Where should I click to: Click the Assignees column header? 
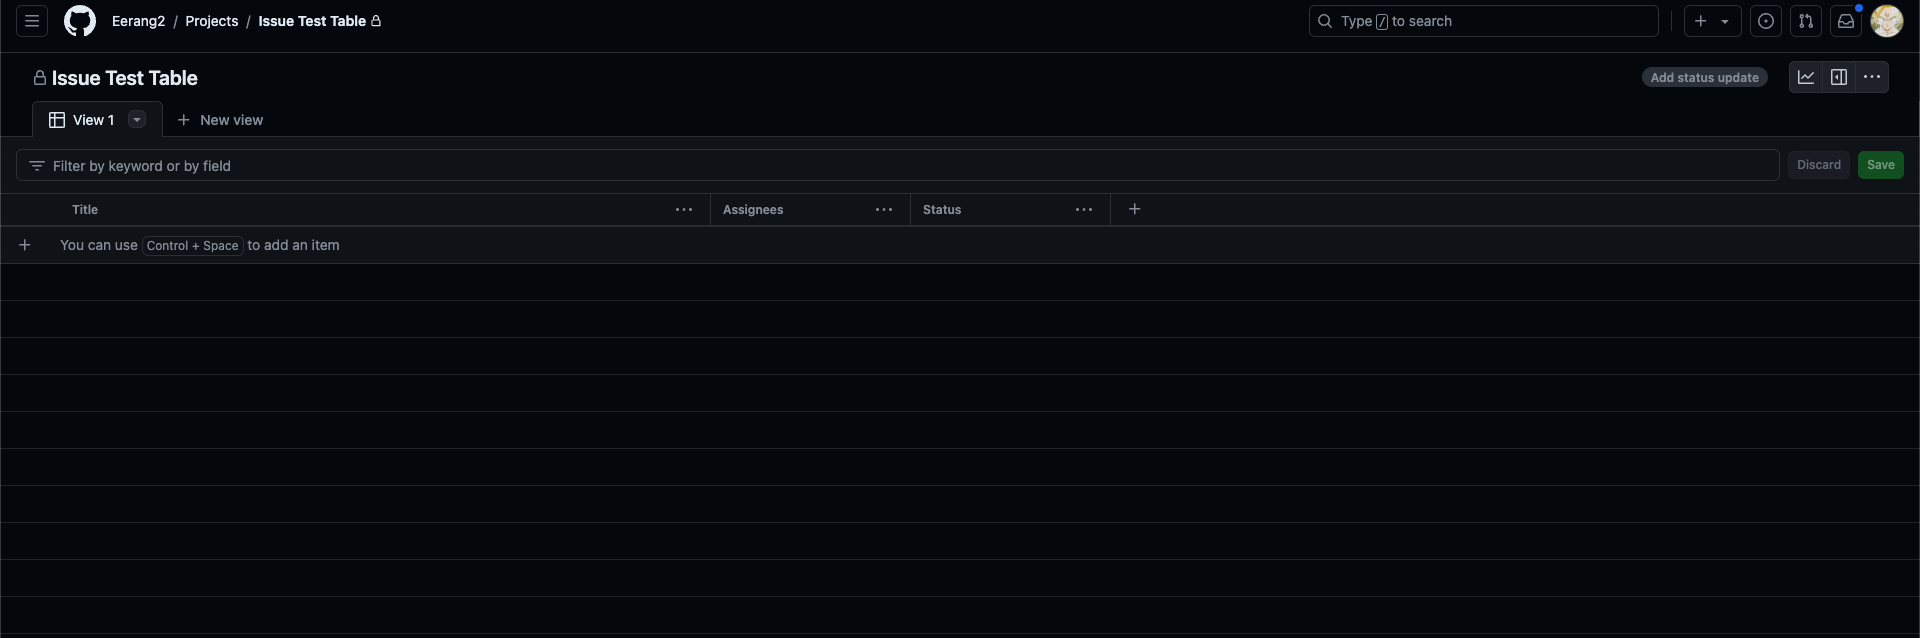(753, 210)
